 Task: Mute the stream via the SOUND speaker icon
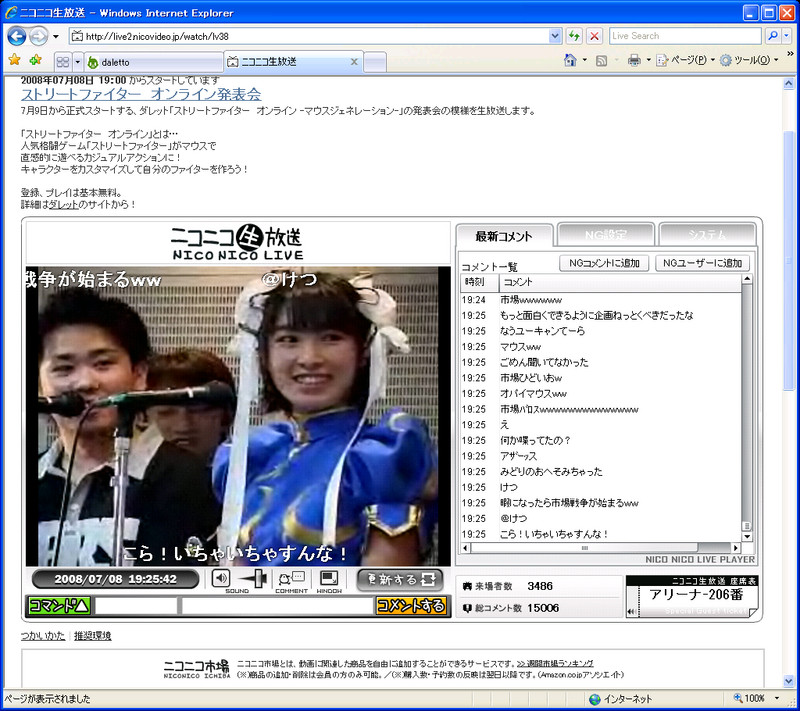coord(222,578)
